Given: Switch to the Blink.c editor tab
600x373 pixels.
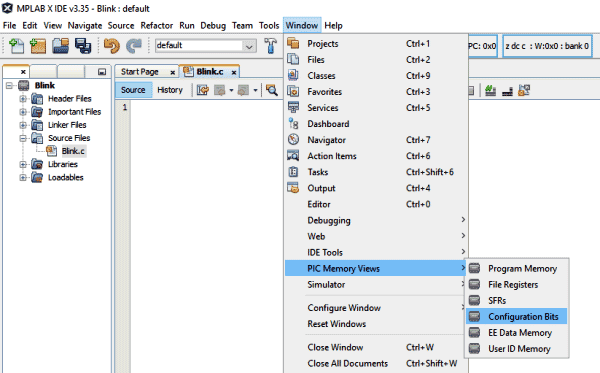Looking at the screenshot, I should pyautogui.click(x=210, y=72).
